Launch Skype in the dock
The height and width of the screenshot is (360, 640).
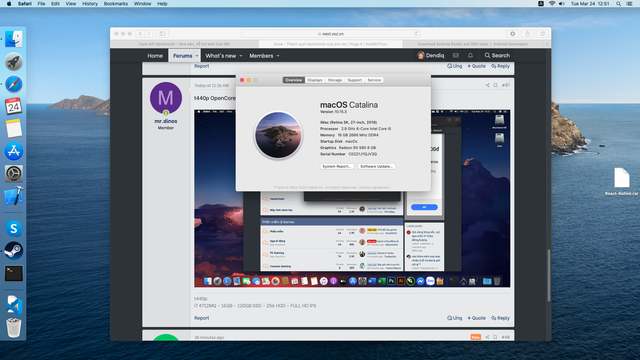tap(13, 229)
